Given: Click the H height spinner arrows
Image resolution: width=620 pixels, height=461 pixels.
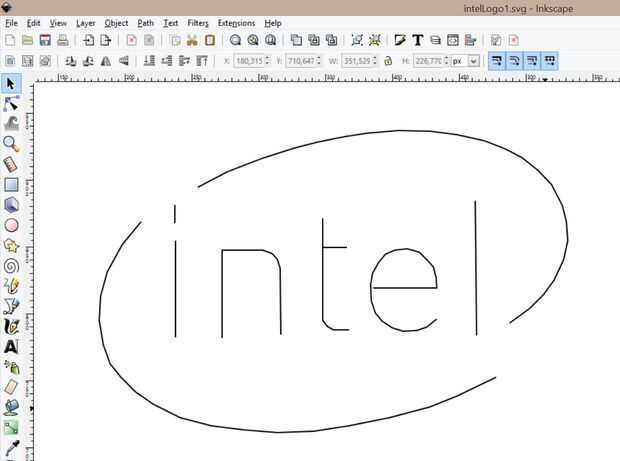Looking at the screenshot, I should (x=447, y=61).
